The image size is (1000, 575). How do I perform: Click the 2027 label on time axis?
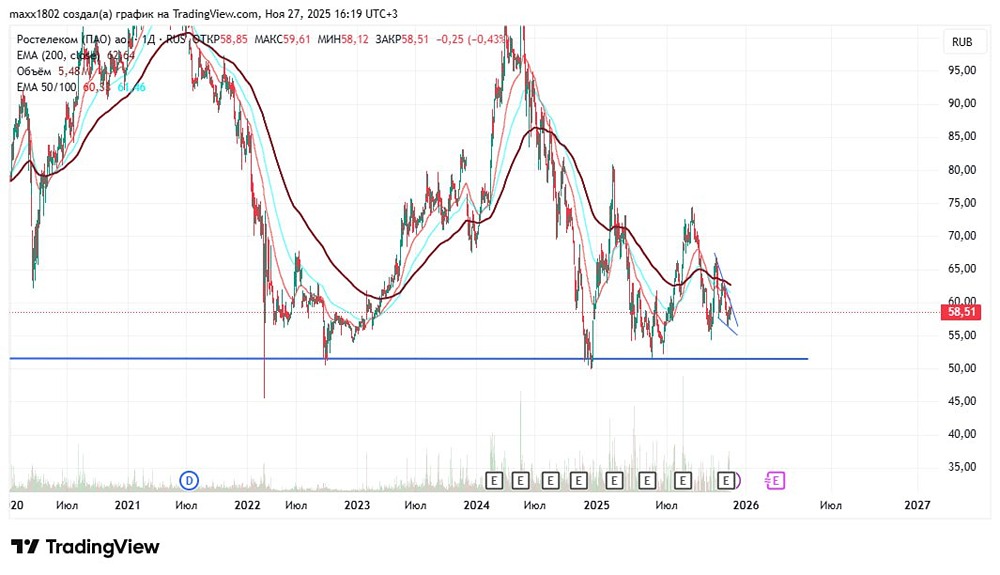point(917,506)
